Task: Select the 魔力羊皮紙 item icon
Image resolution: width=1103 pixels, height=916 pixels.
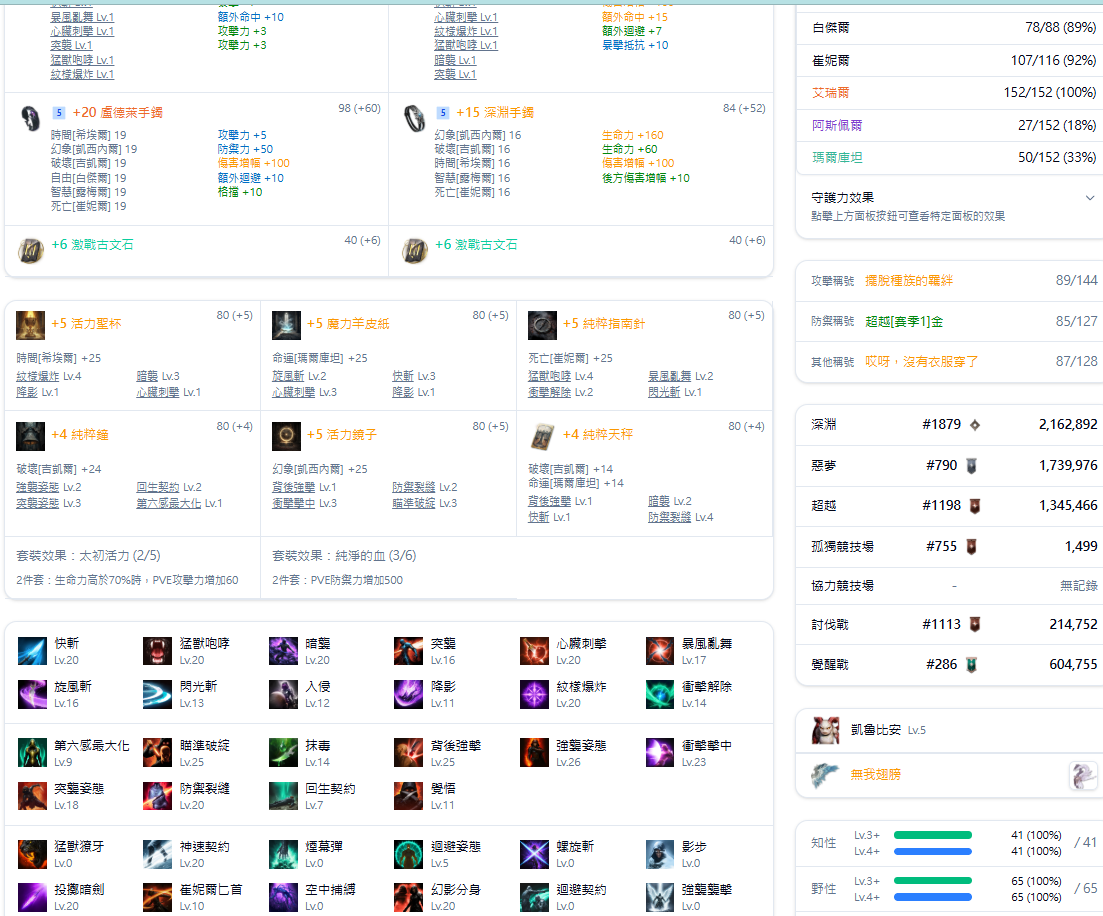Action: click(x=286, y=325)
